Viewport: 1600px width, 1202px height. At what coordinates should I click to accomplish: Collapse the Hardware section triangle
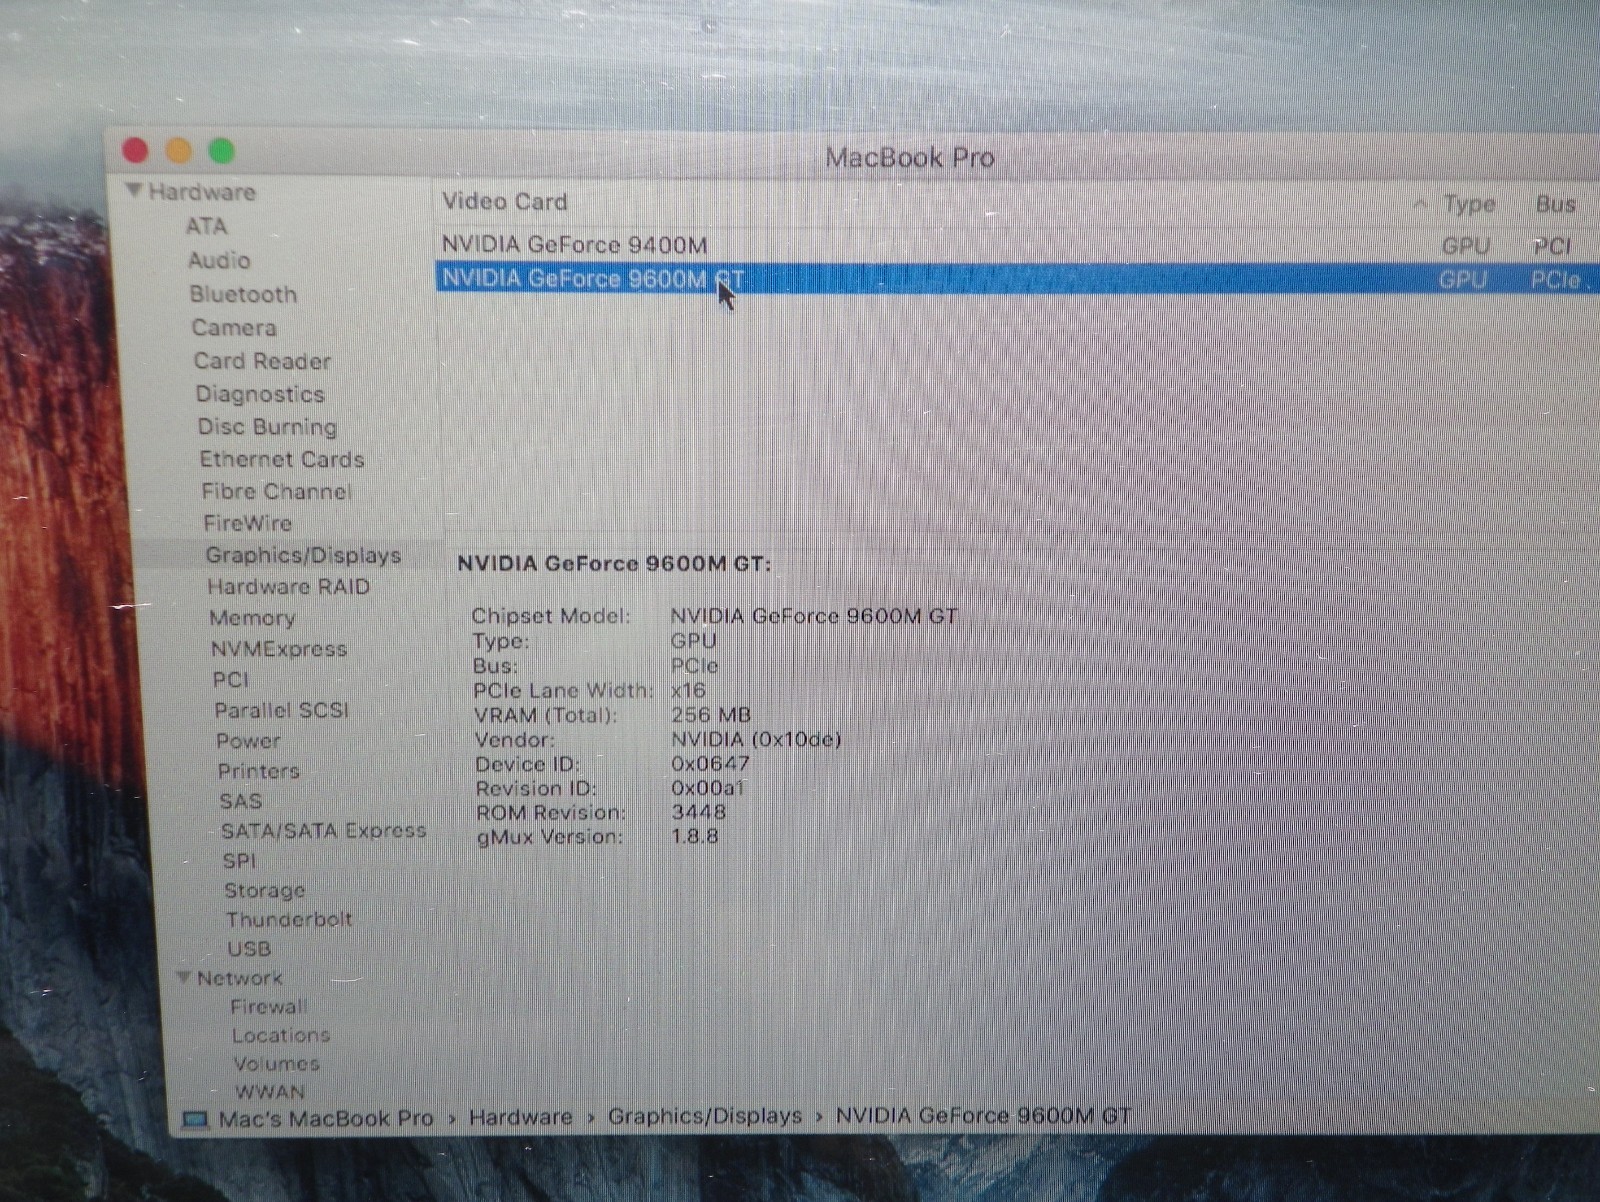pos(134,190)
